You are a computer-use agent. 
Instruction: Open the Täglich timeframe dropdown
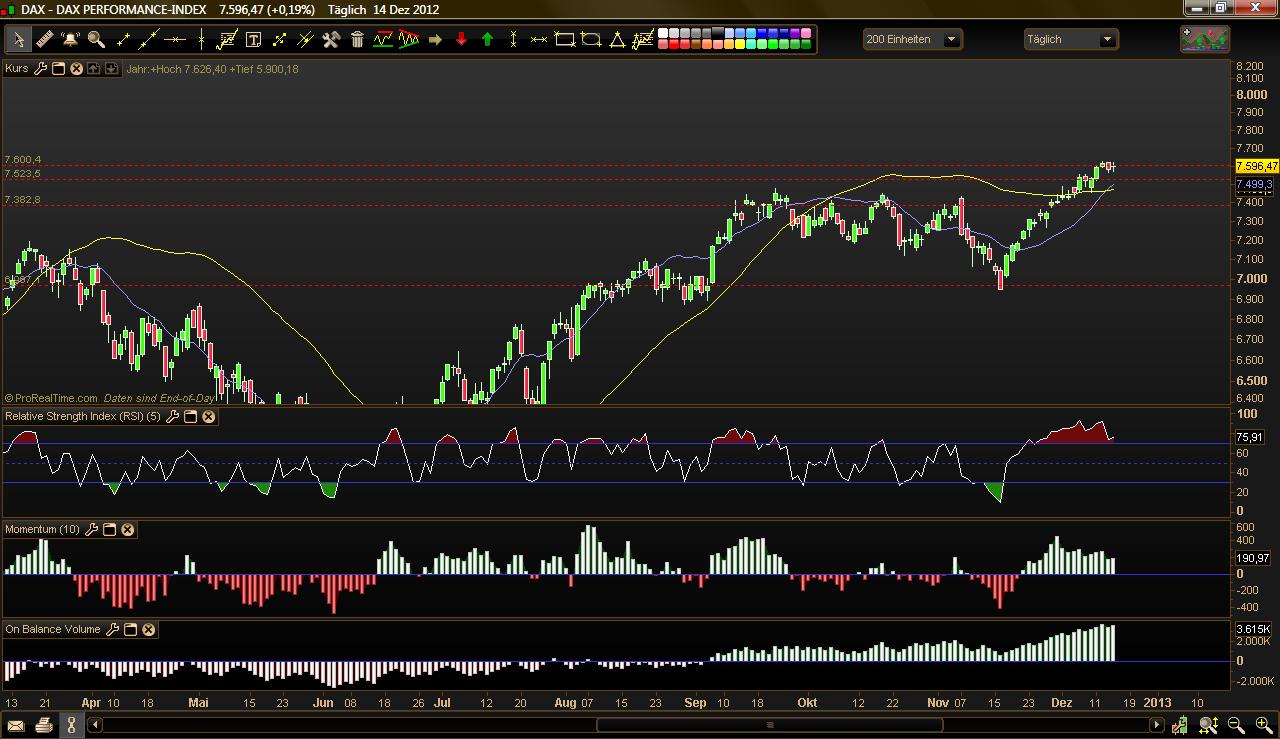(1071, 39)
